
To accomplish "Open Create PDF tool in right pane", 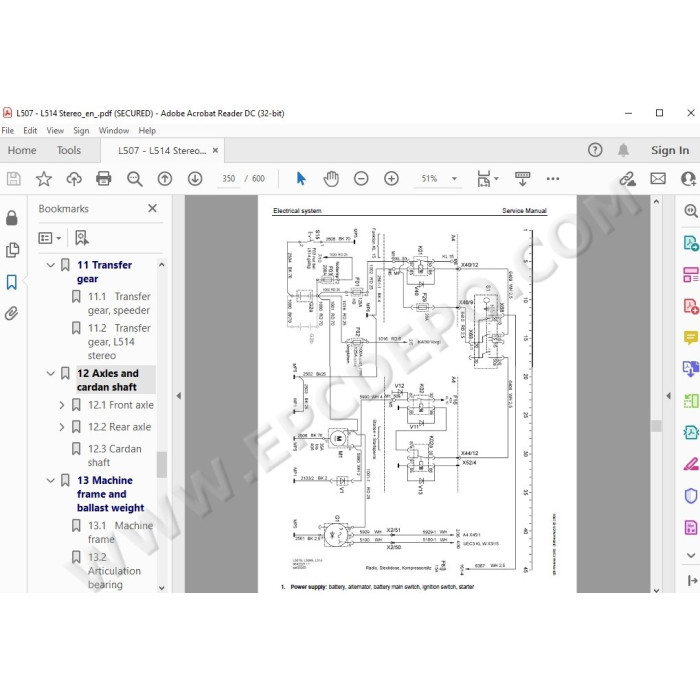I will (691, 306).
